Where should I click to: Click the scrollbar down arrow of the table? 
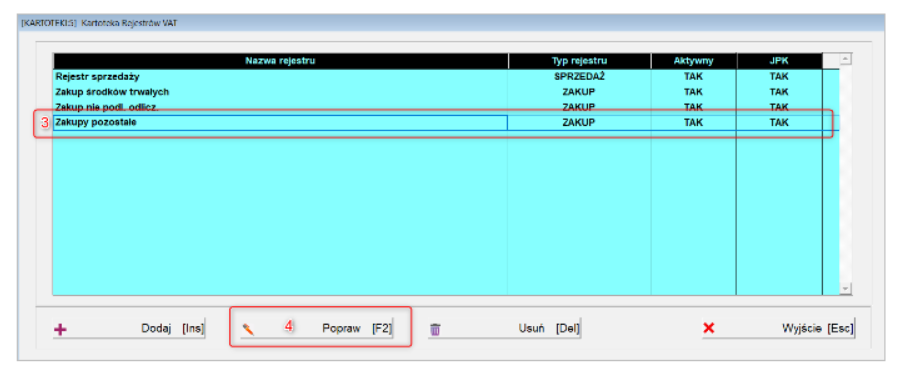pos(845,289)
